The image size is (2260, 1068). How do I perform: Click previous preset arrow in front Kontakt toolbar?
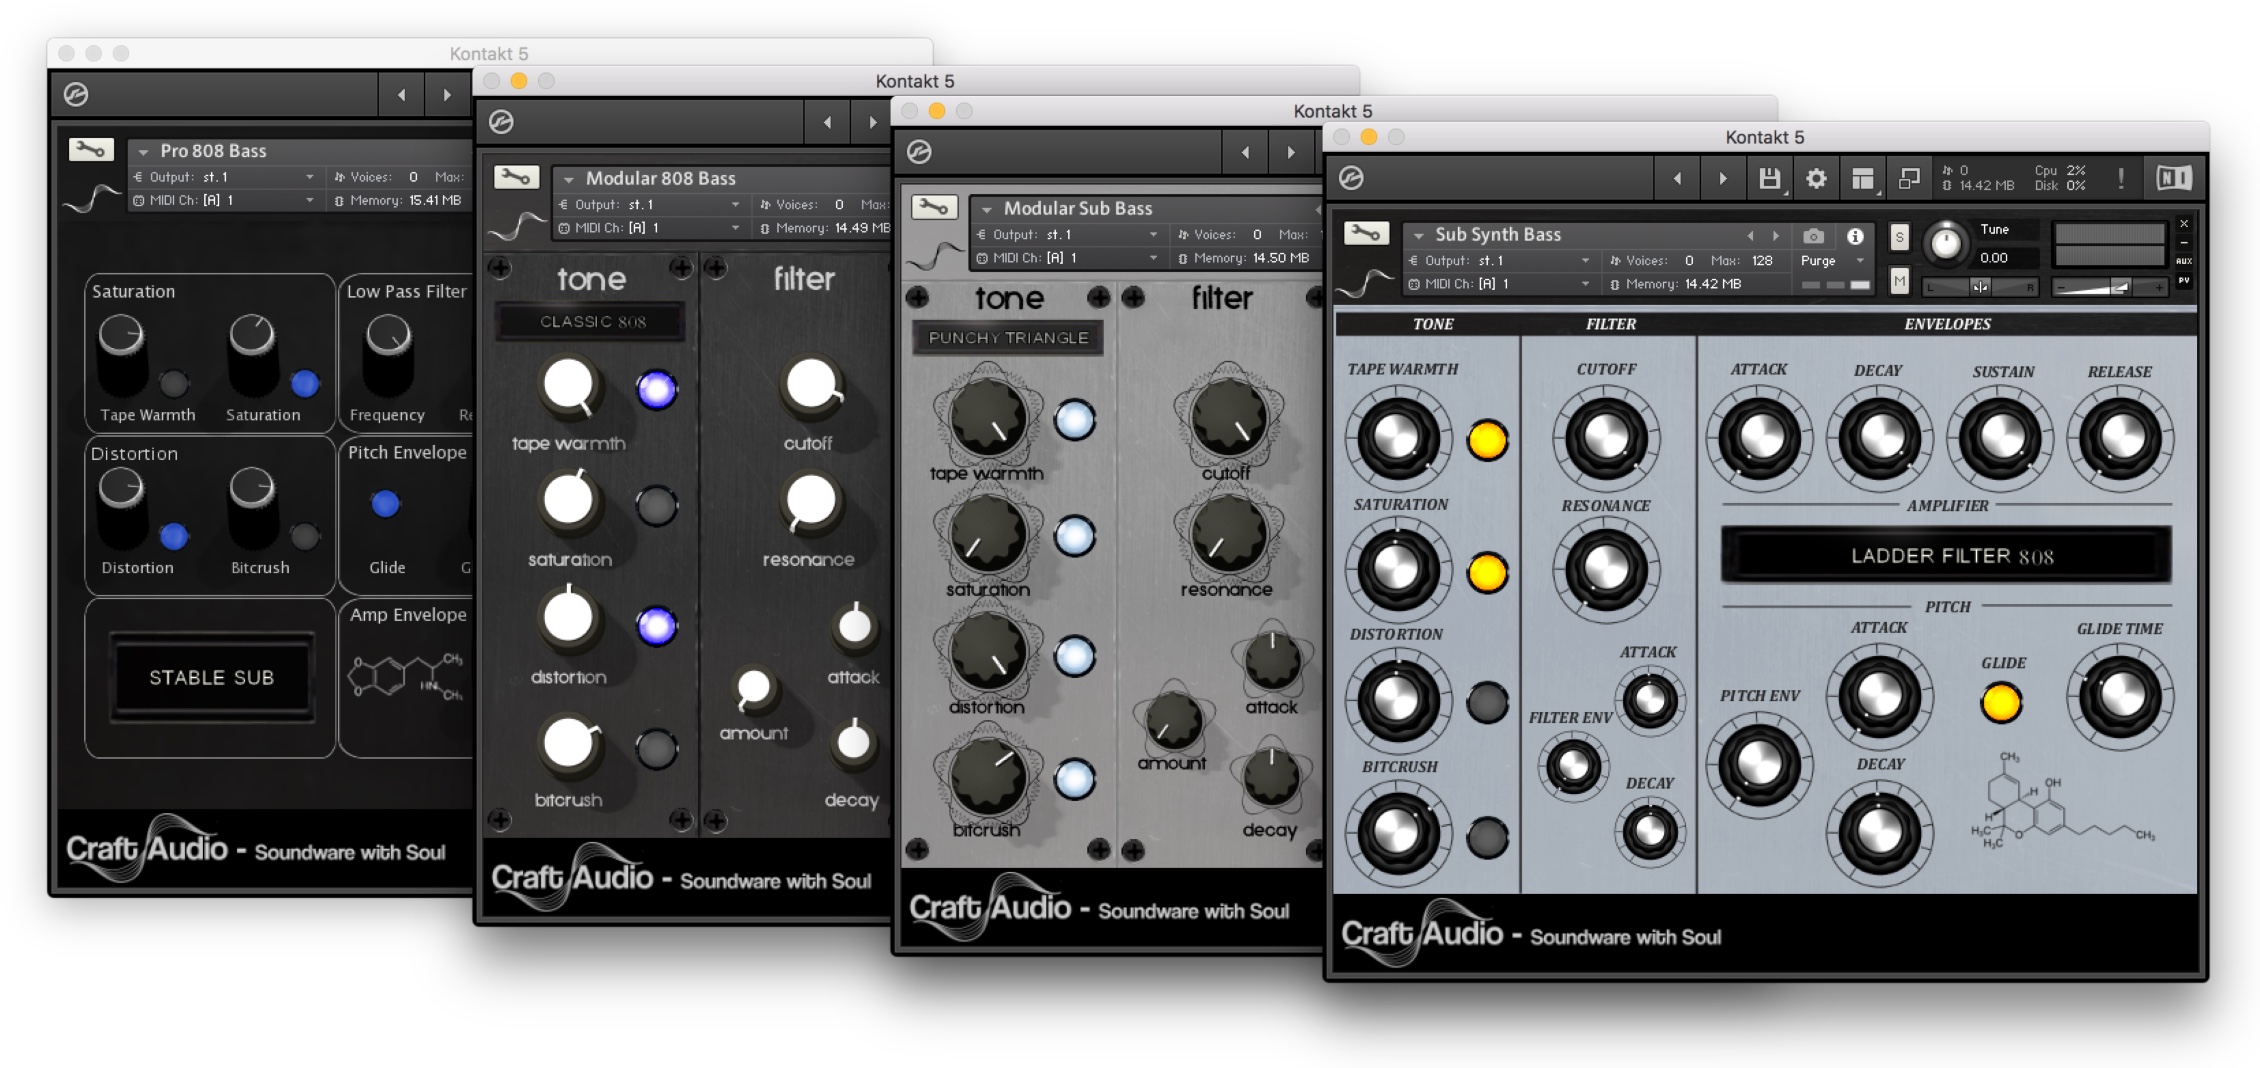[1677, 179]
